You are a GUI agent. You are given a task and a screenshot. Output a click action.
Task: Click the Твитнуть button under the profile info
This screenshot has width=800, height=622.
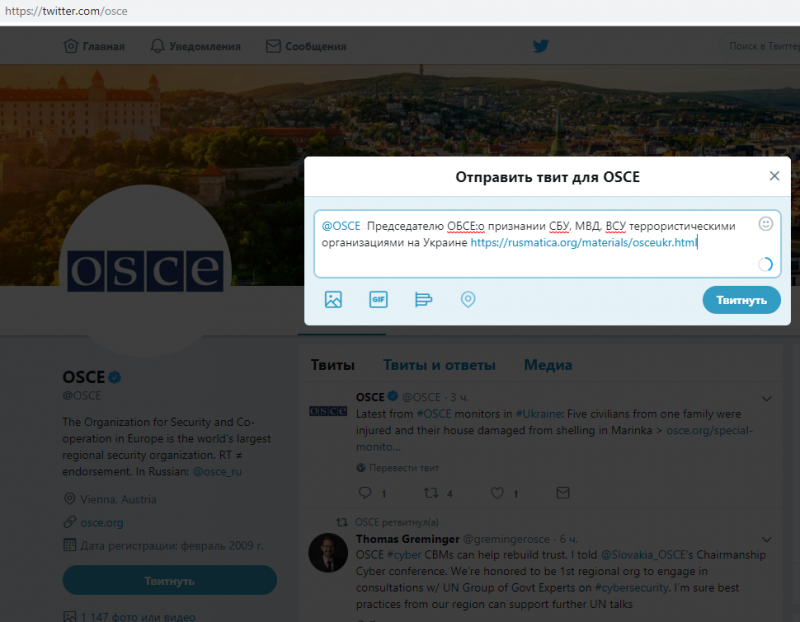[169, 580]
